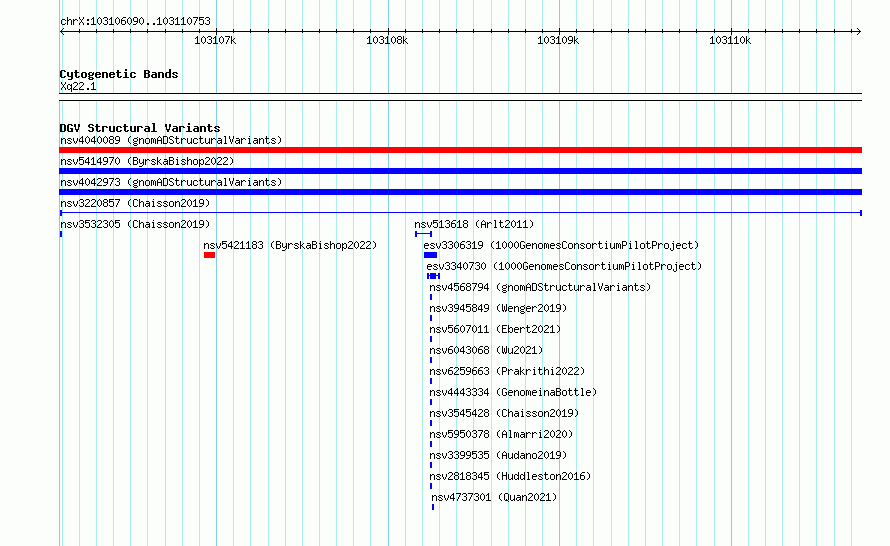This screenshot has width=890, height=546.
Task: Open the nsv4568794 gnomADStructuralVariants label
Action: pos(540,287)
